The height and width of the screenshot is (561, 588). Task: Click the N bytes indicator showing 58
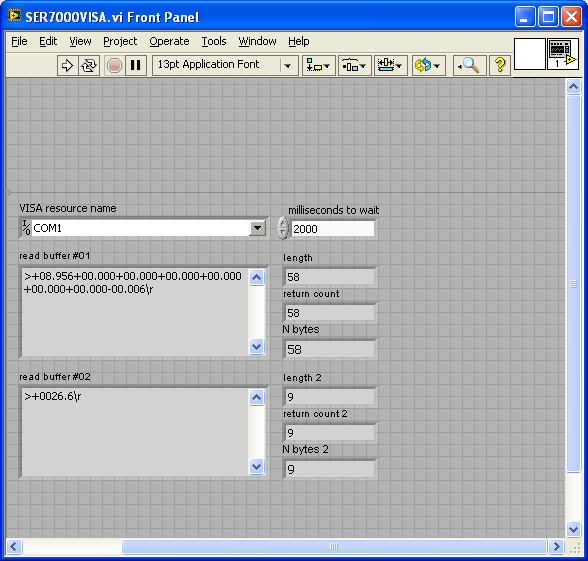[330, 349]
